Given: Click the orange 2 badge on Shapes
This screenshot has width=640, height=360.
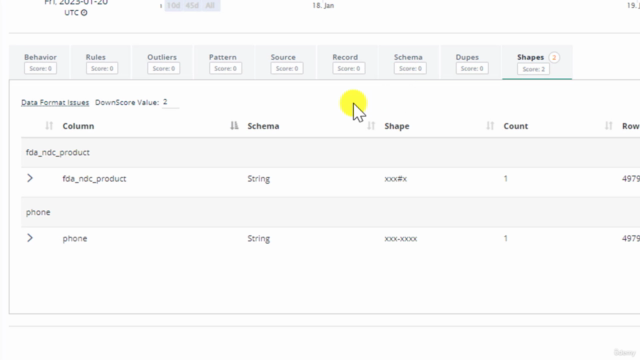Looking at the screenshot, I should tap(554, 58).
